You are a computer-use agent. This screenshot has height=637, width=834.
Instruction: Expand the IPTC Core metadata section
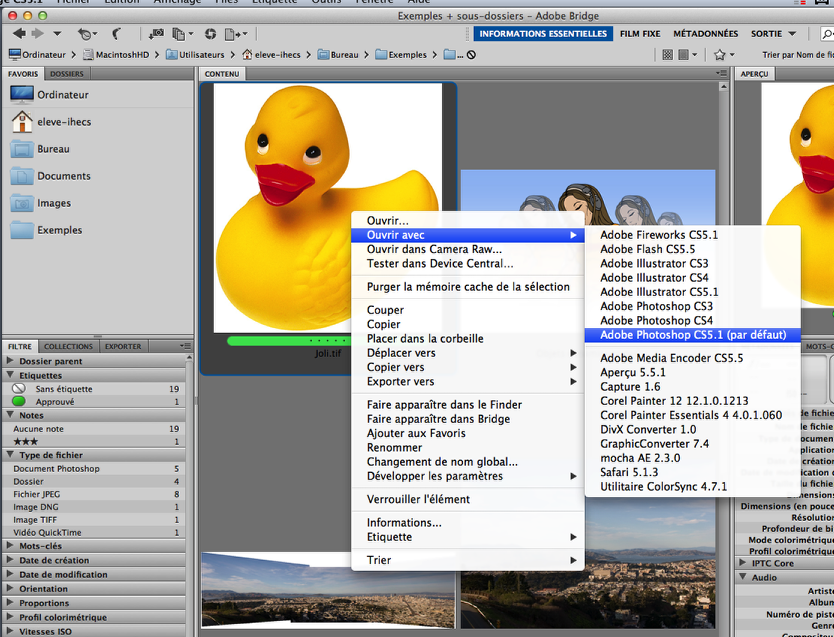[x=743, y=563]
